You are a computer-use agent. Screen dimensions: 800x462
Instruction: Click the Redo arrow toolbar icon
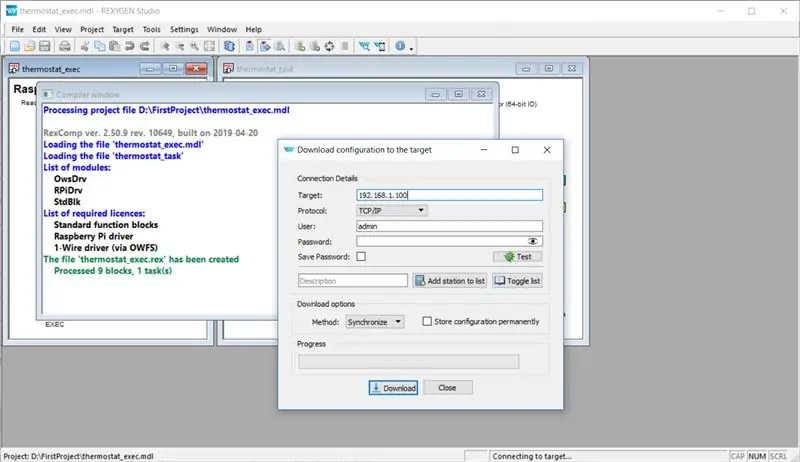[145, 46]
